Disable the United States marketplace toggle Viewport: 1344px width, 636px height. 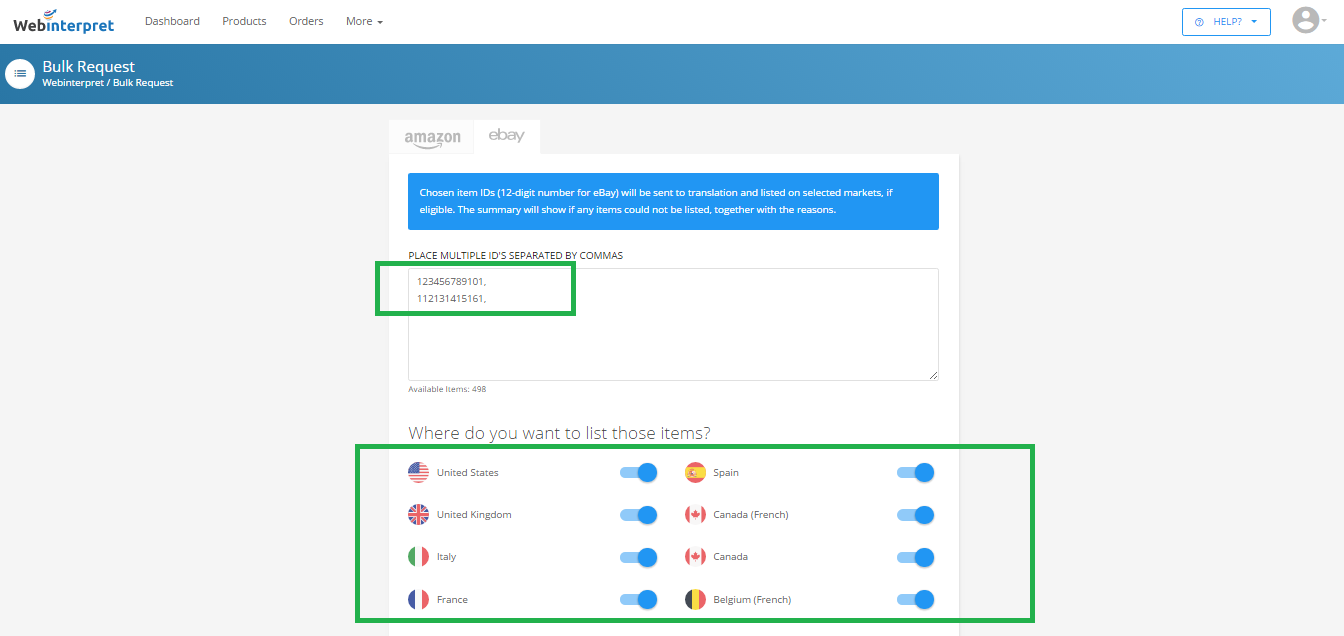pyautogui.click(x=638, y=473)
